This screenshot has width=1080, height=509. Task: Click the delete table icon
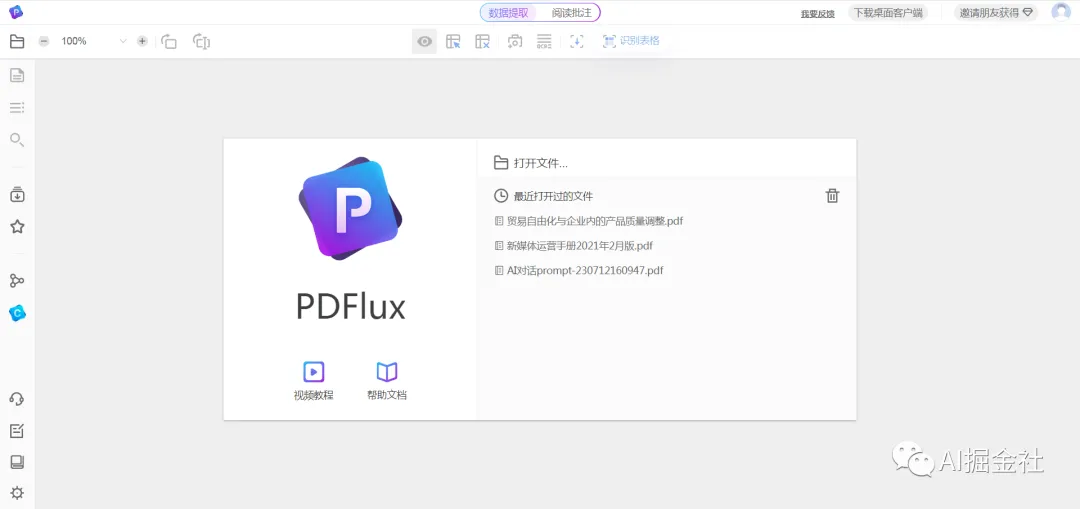tap(482, 41)
